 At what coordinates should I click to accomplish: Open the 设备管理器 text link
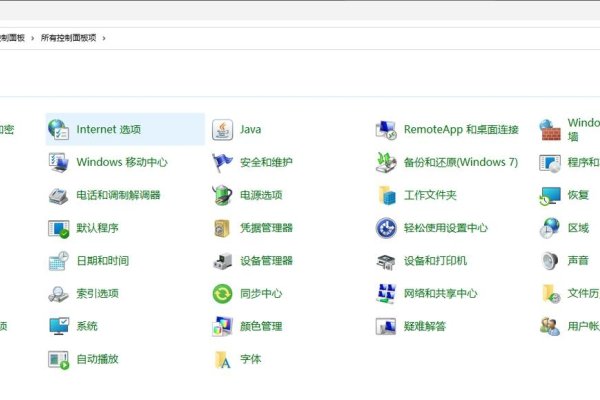266,261
